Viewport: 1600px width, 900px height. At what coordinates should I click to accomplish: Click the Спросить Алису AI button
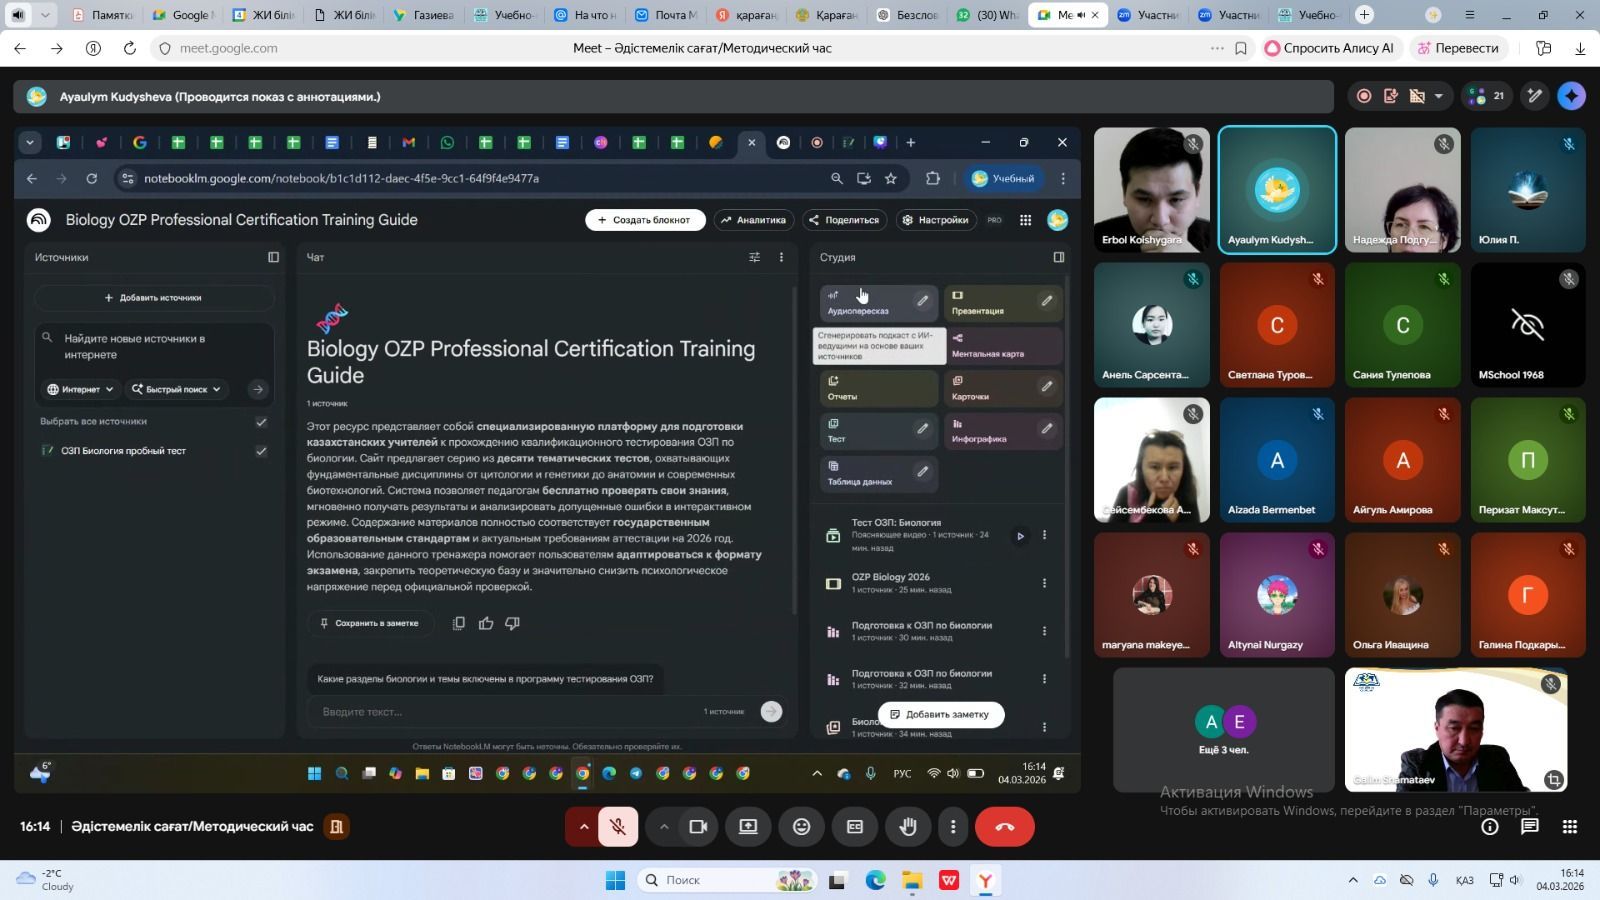pyautogui.click(x=1329, y=48)
